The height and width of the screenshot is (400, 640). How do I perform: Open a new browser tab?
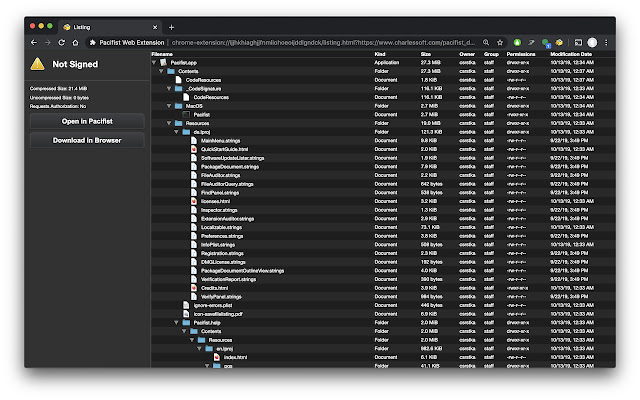point(171,26)
